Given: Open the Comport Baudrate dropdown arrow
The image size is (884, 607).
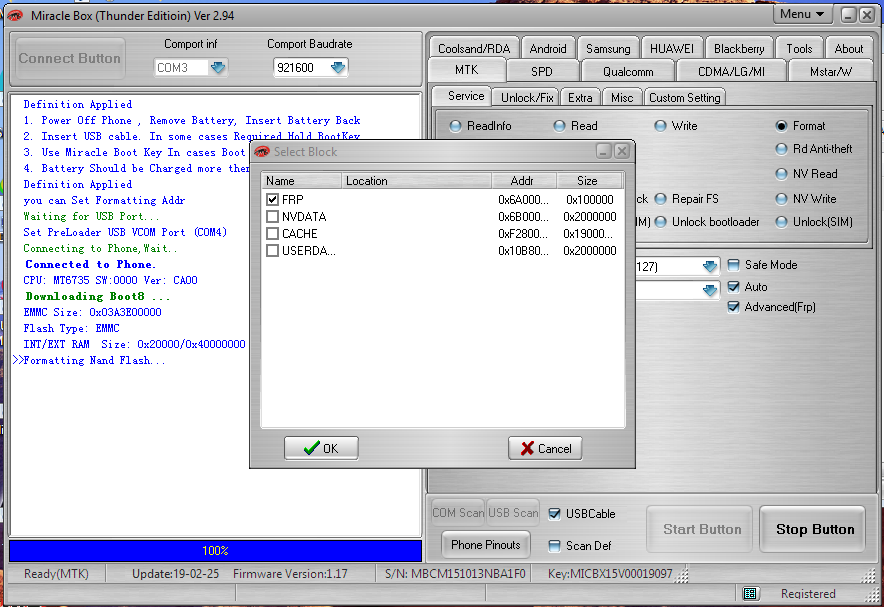Looking at the screenshot, I should (x=338, y=68).
